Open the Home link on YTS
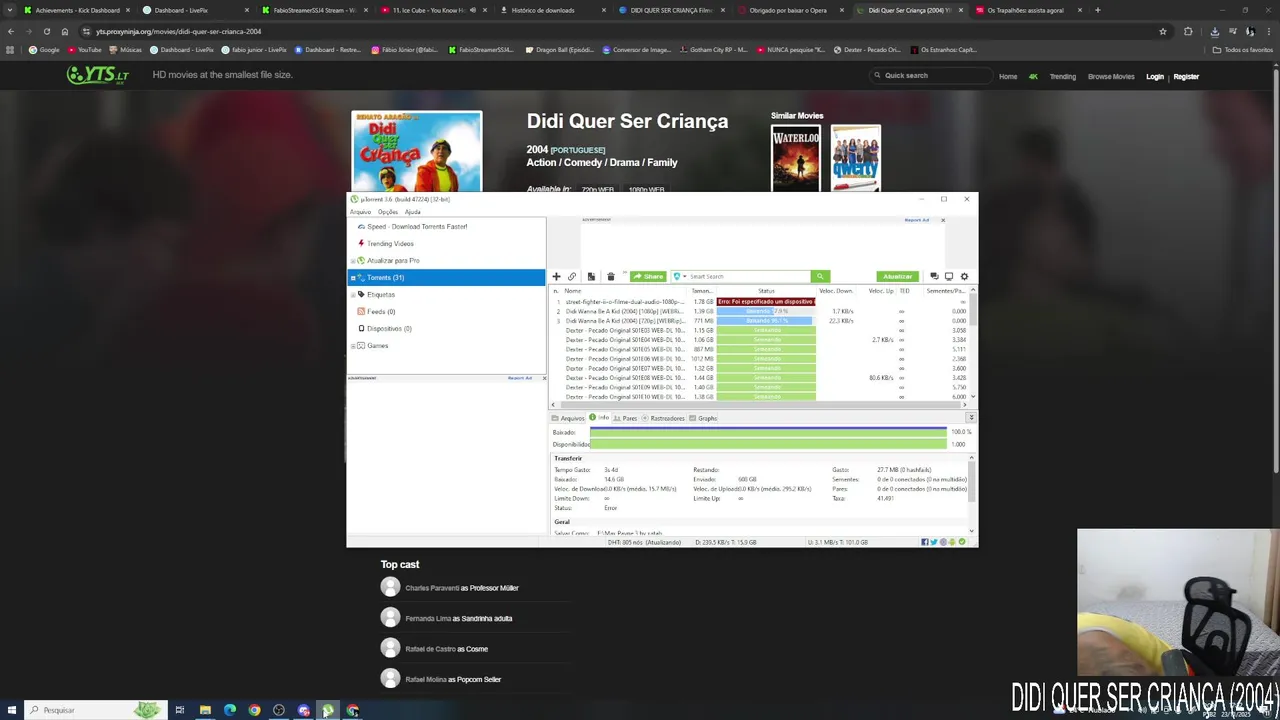Viewport: 1280px width, 720px height. (x=1008, y=76)
